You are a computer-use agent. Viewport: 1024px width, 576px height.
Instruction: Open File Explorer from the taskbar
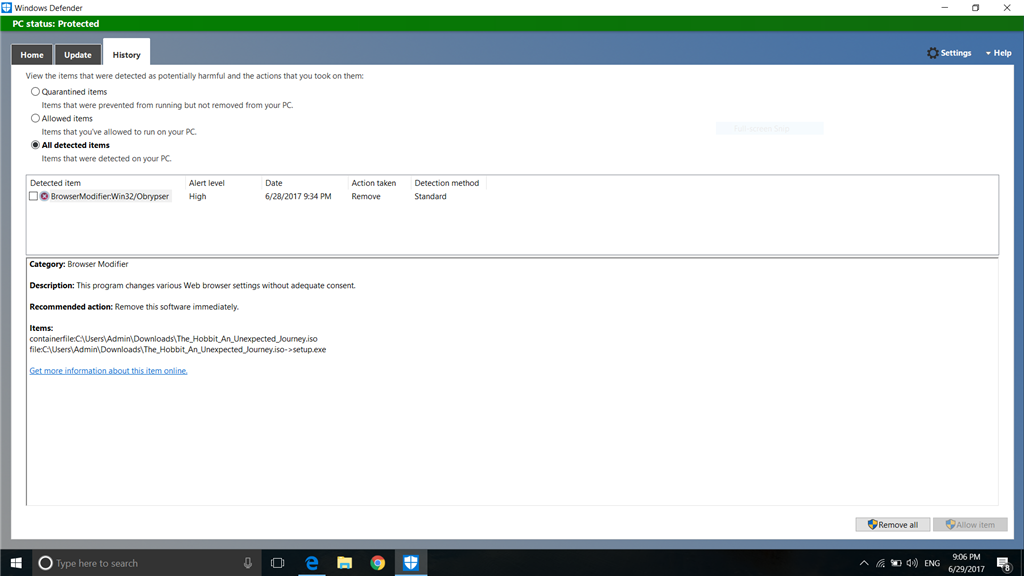coord(344,563)
